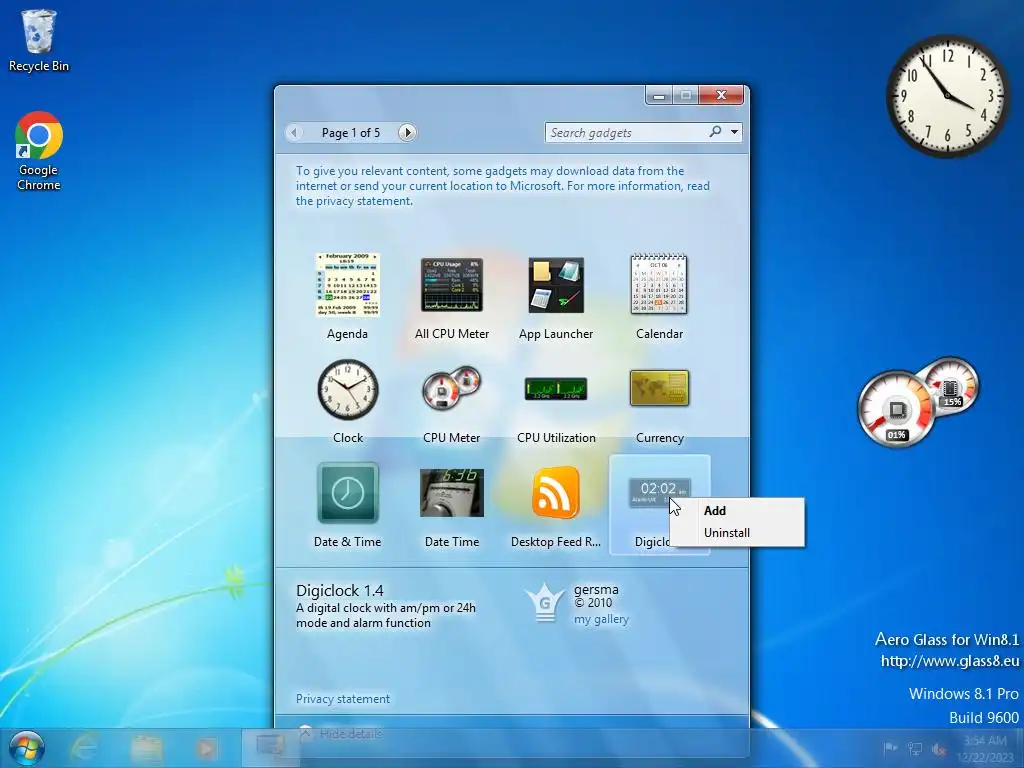Select the Clock gadget in the gallery
The width and height of the screenshot is (1024, 768).
(x=347, y=389)
